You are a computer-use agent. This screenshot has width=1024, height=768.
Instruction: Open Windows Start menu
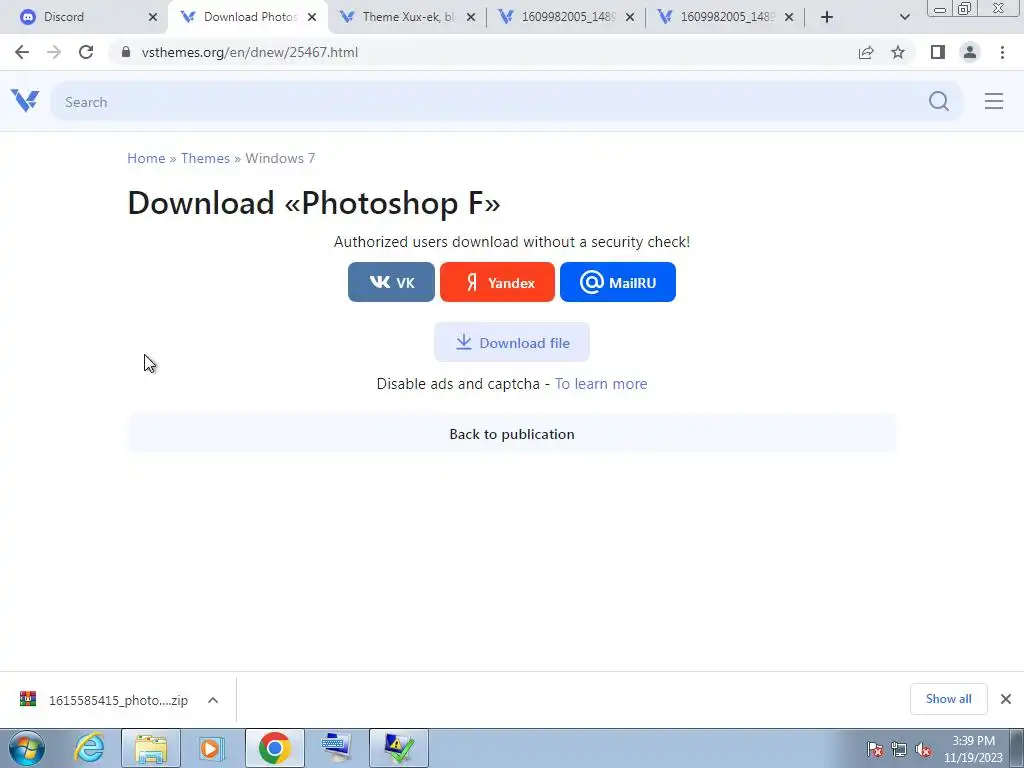(27, 748)
